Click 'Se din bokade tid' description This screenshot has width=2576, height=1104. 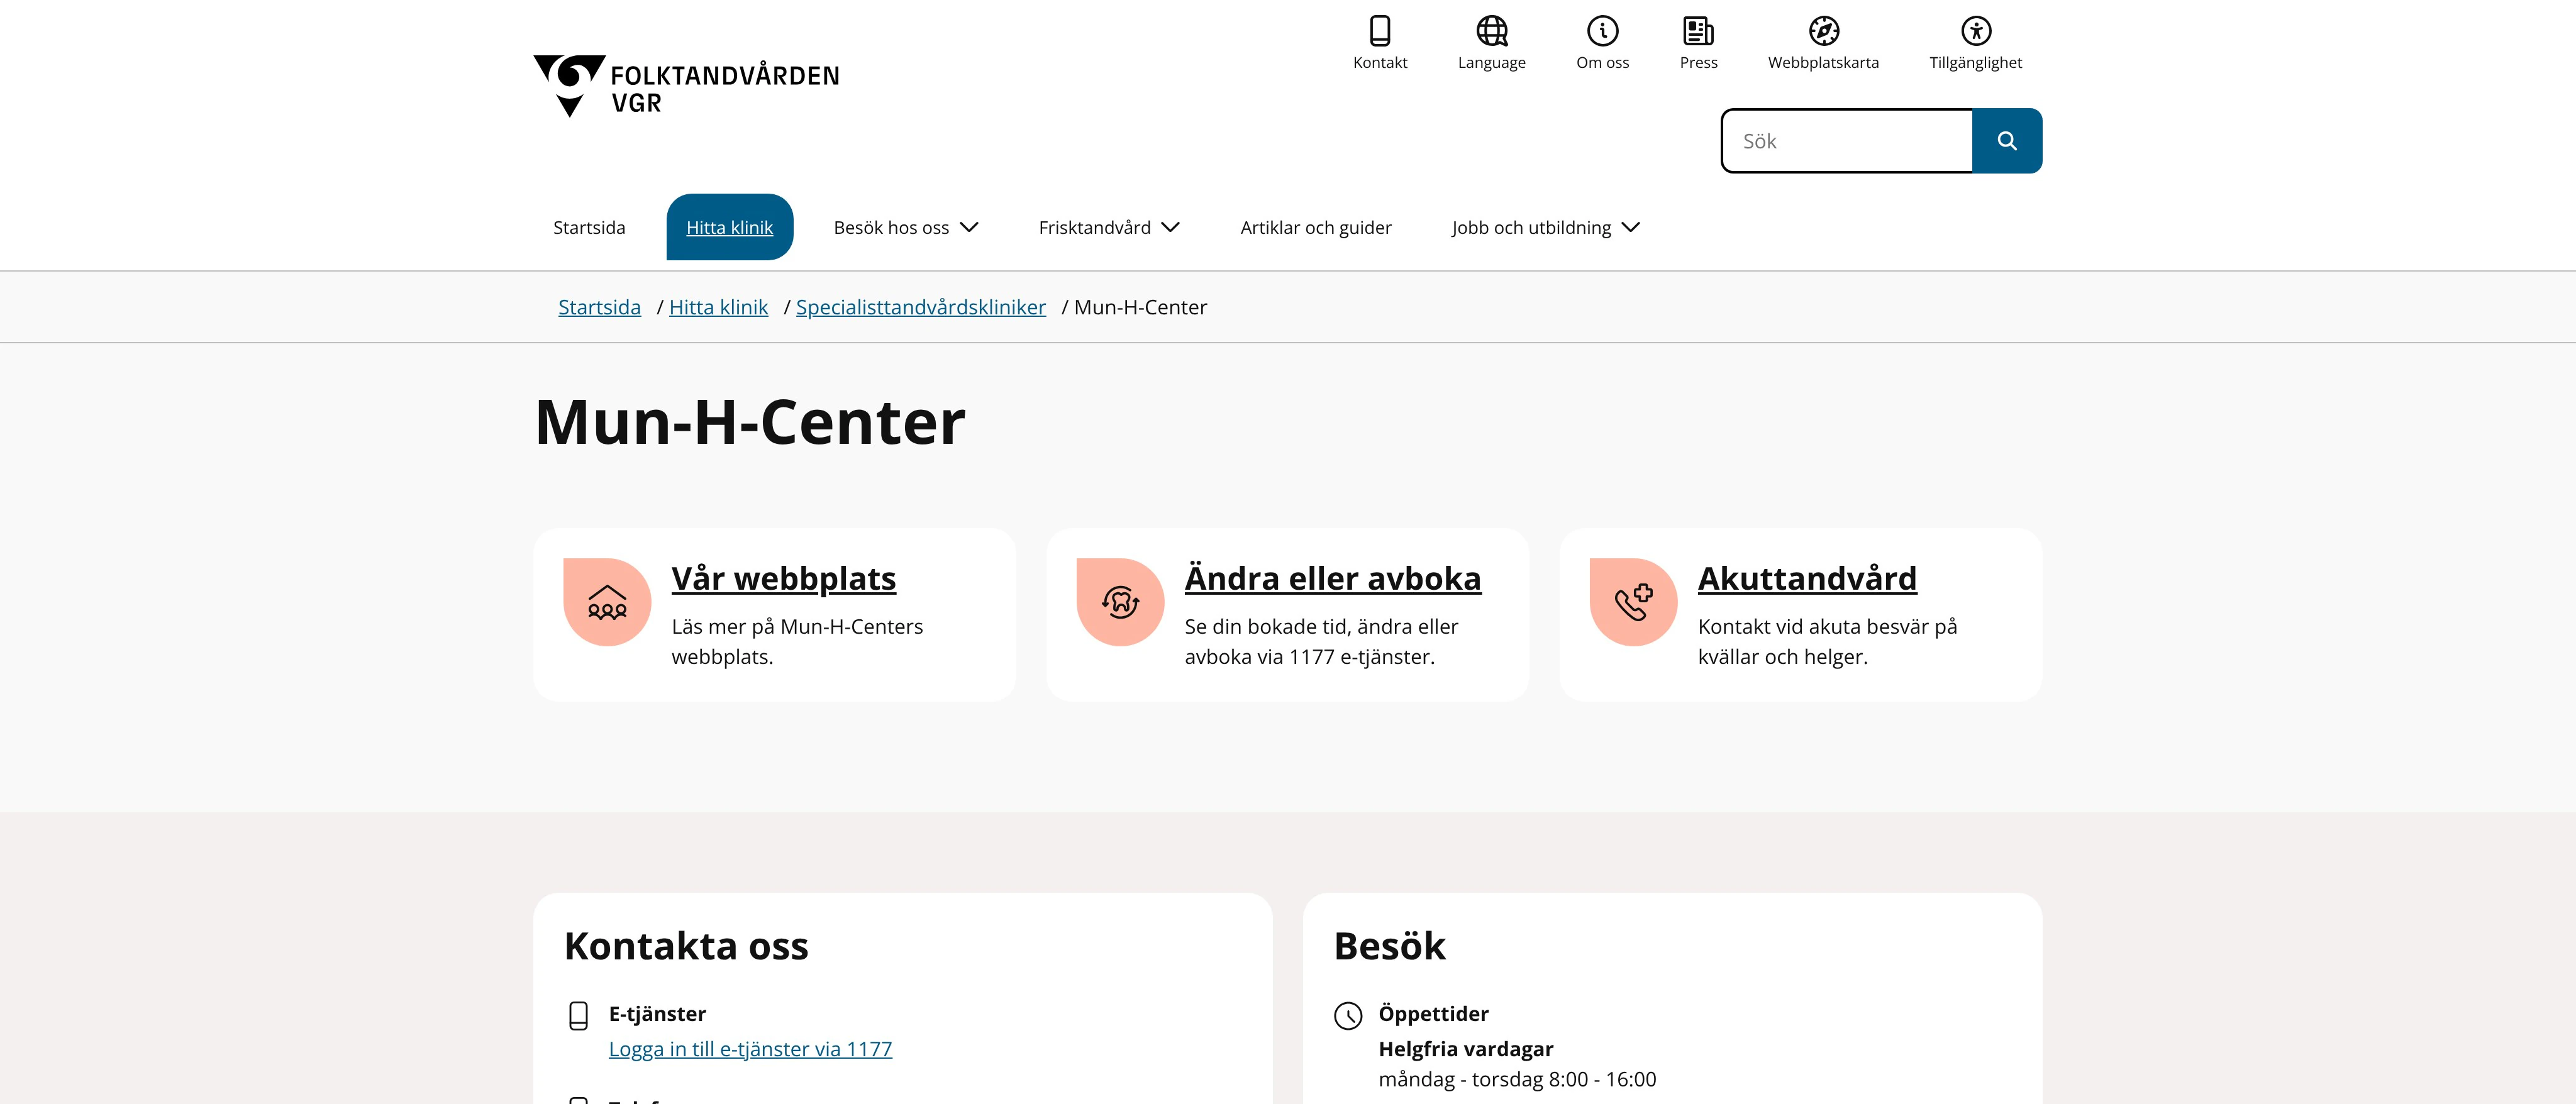pos(1321,641)
